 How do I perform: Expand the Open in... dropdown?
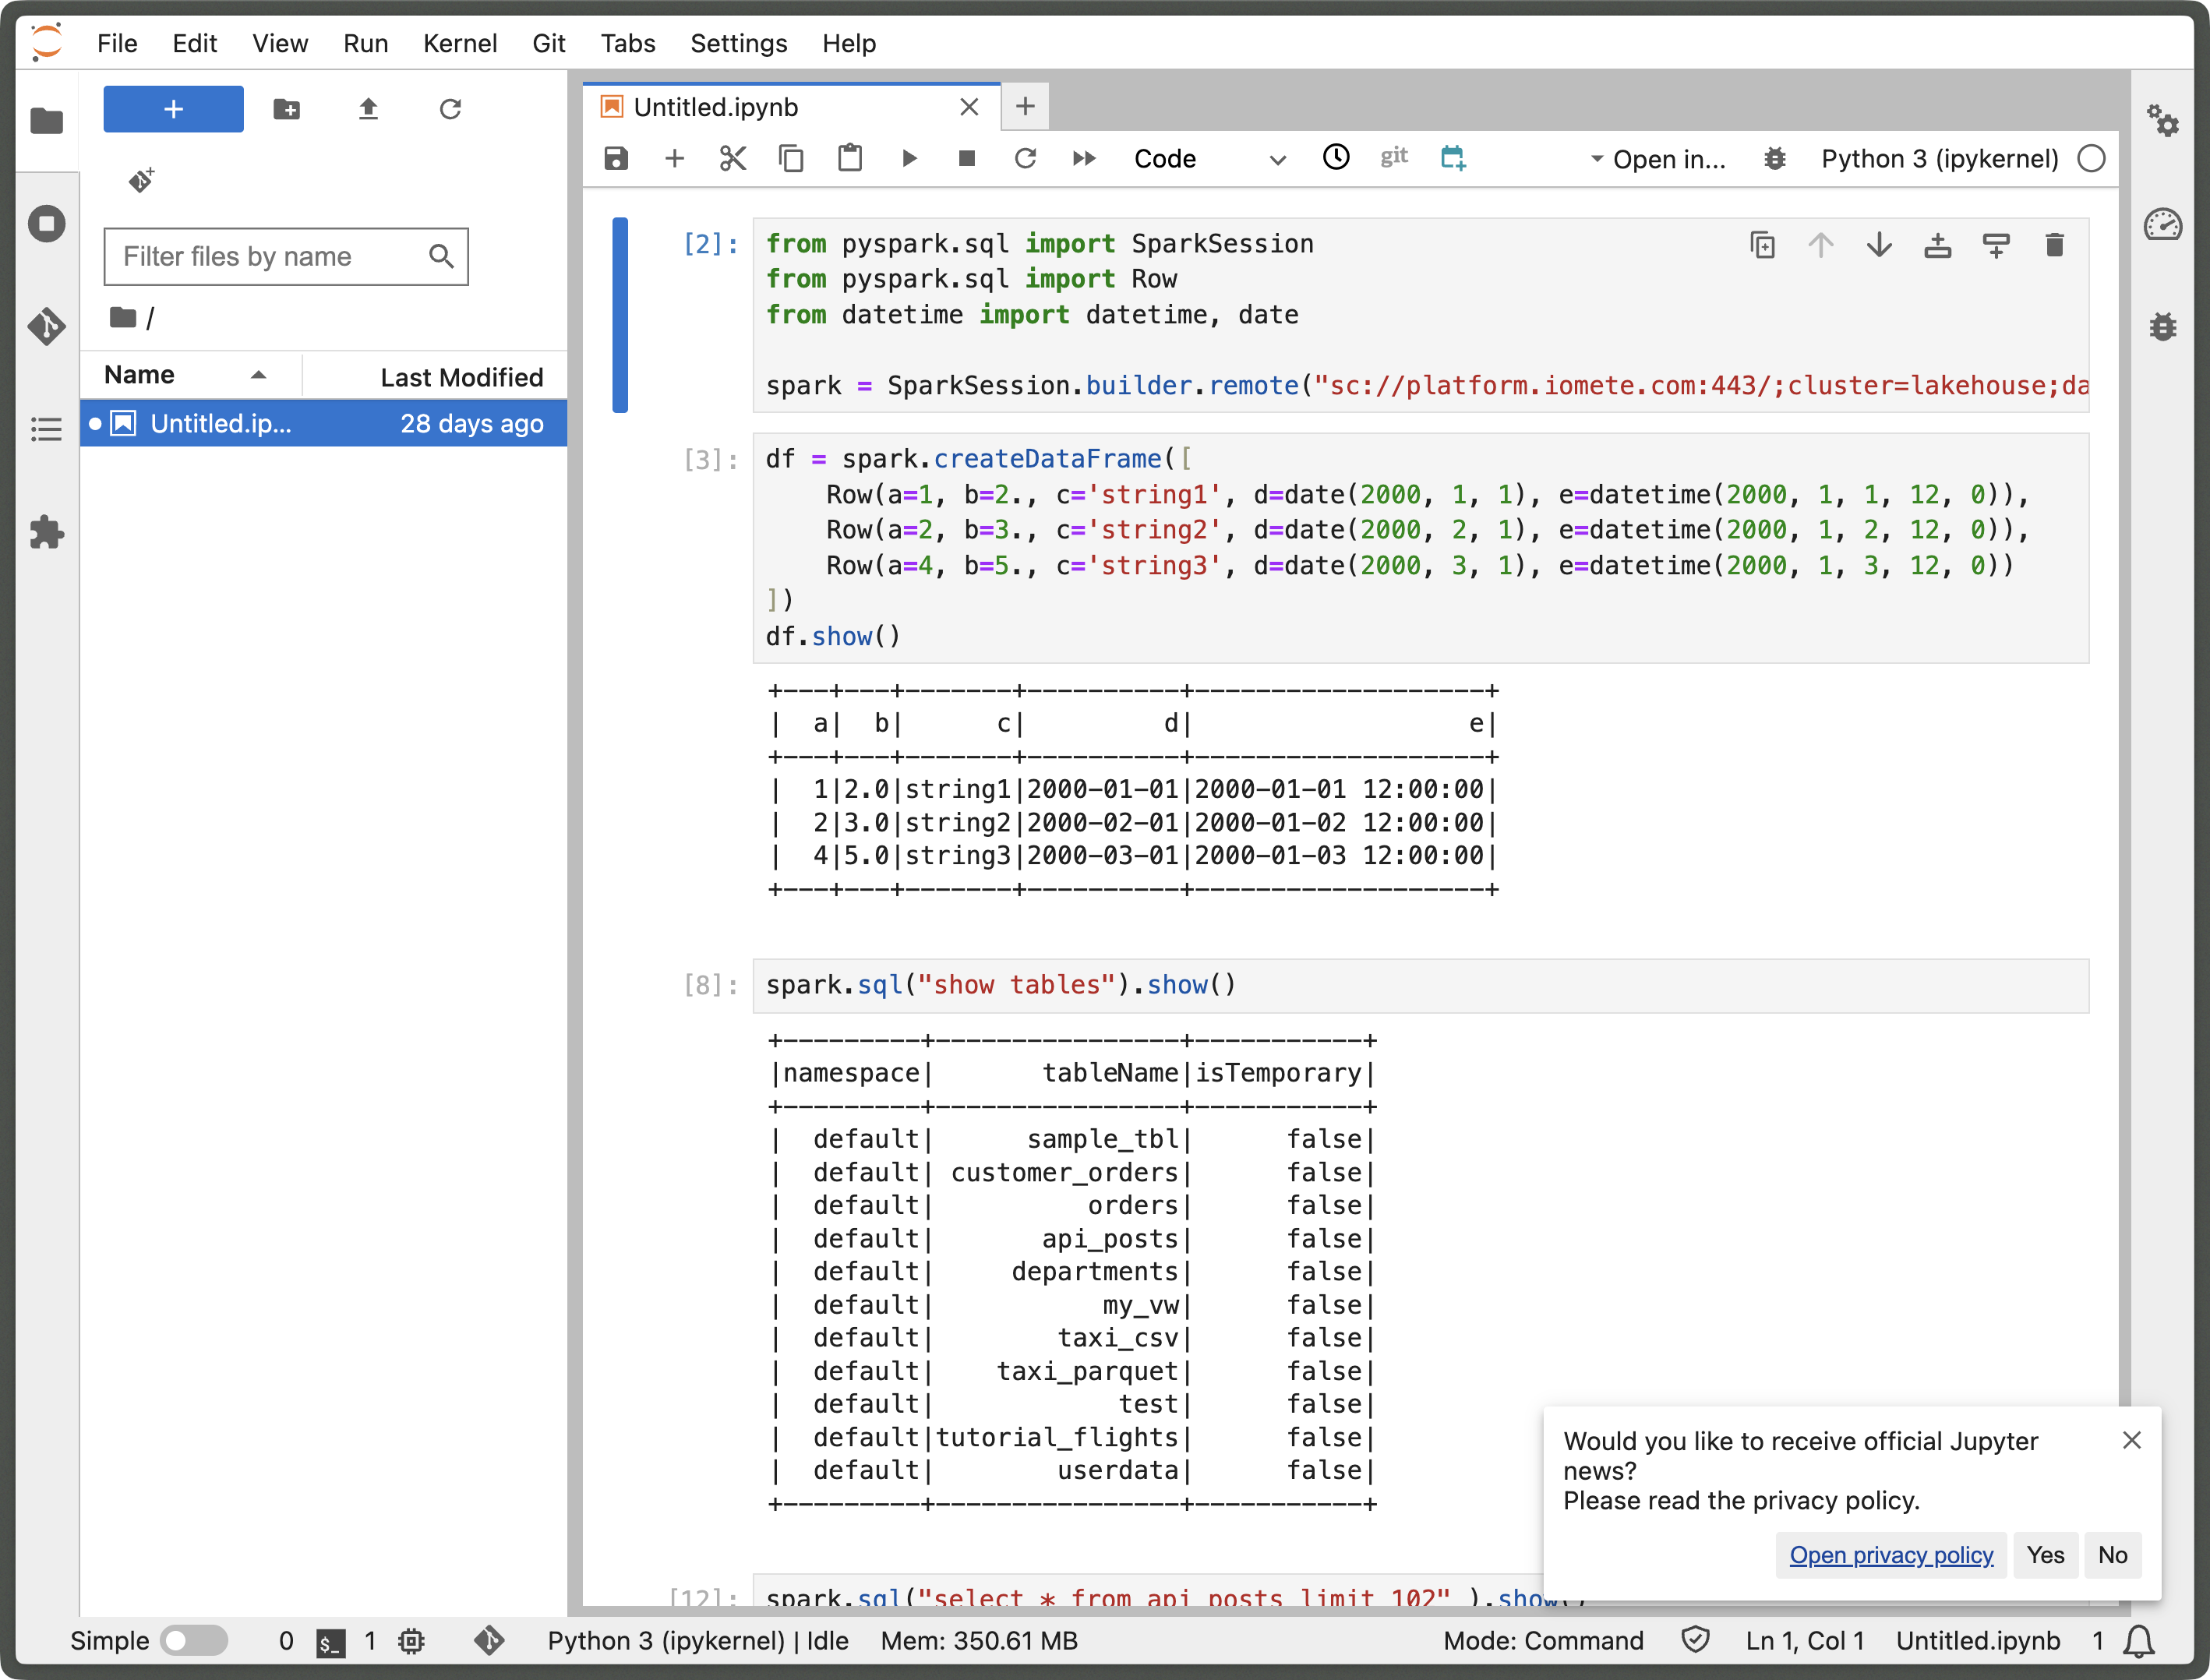1658,158
